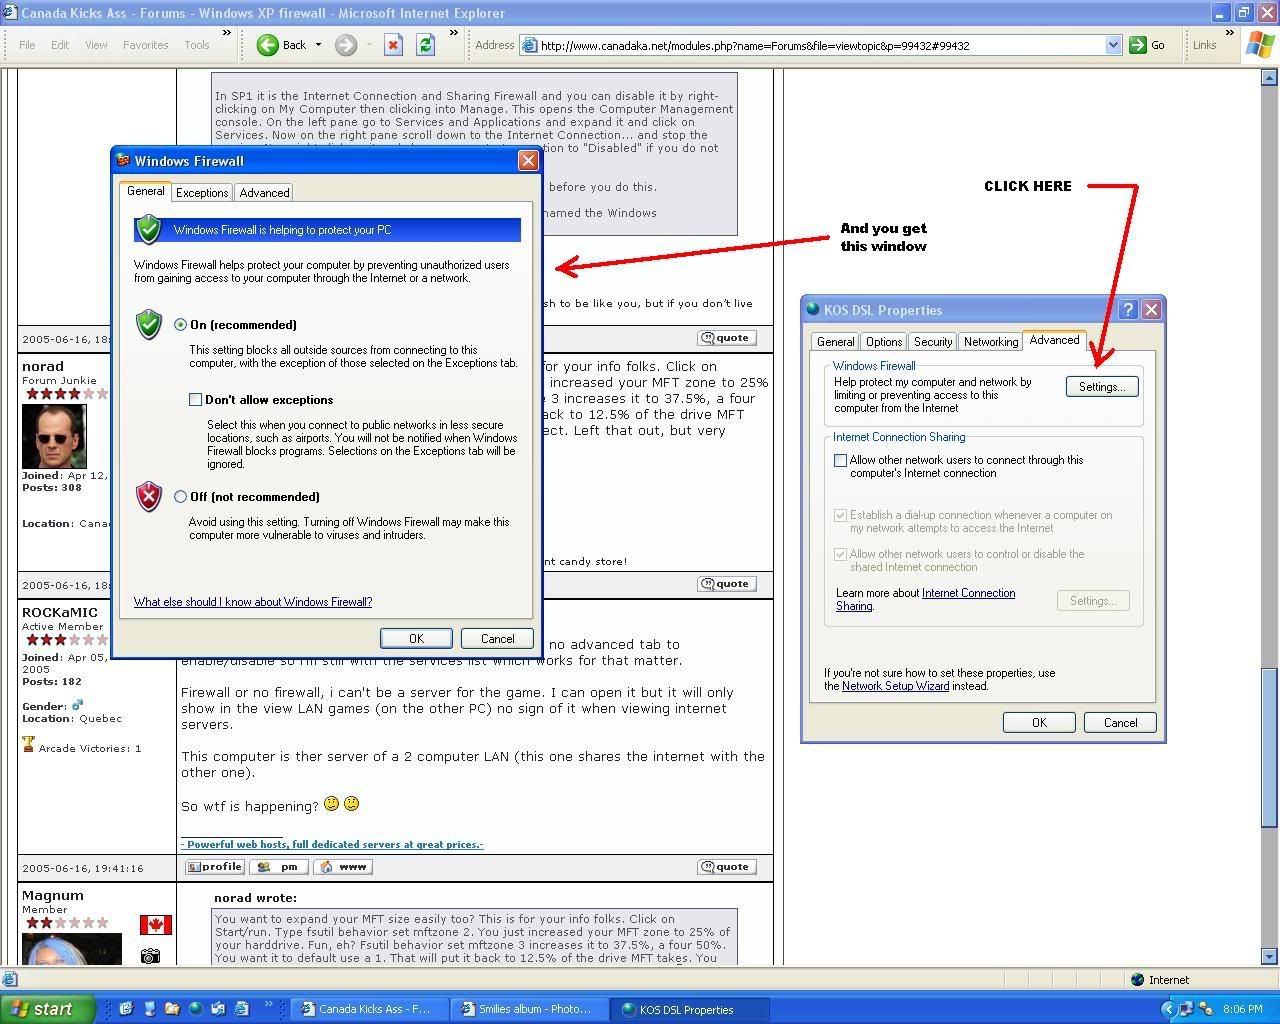Open the Tools menu
Viewport: 1280px width, 1024px height.
[197, 45]
